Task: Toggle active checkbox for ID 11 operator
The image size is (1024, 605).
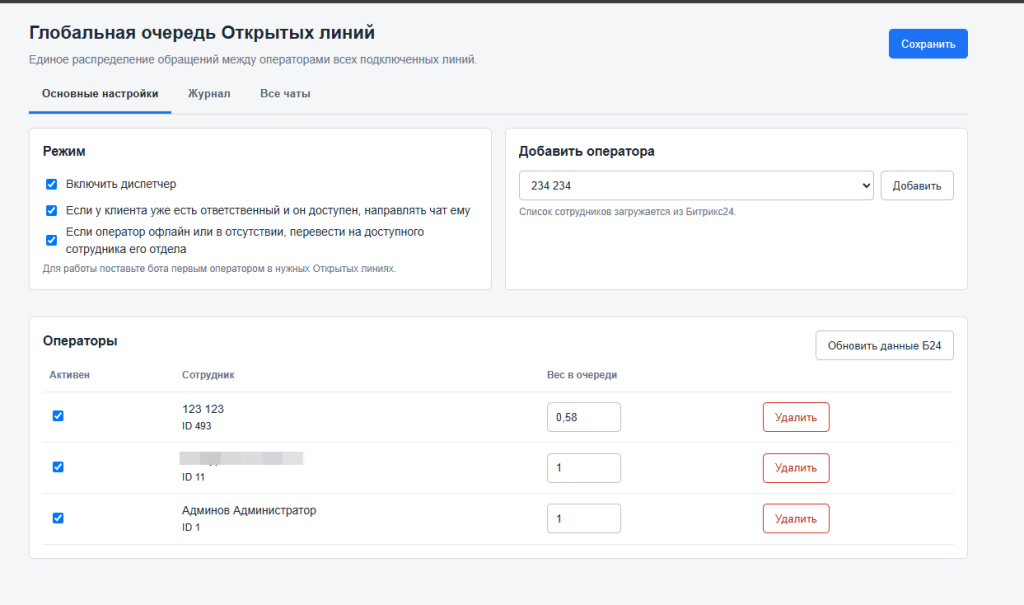Action: [x=58, y=467]
